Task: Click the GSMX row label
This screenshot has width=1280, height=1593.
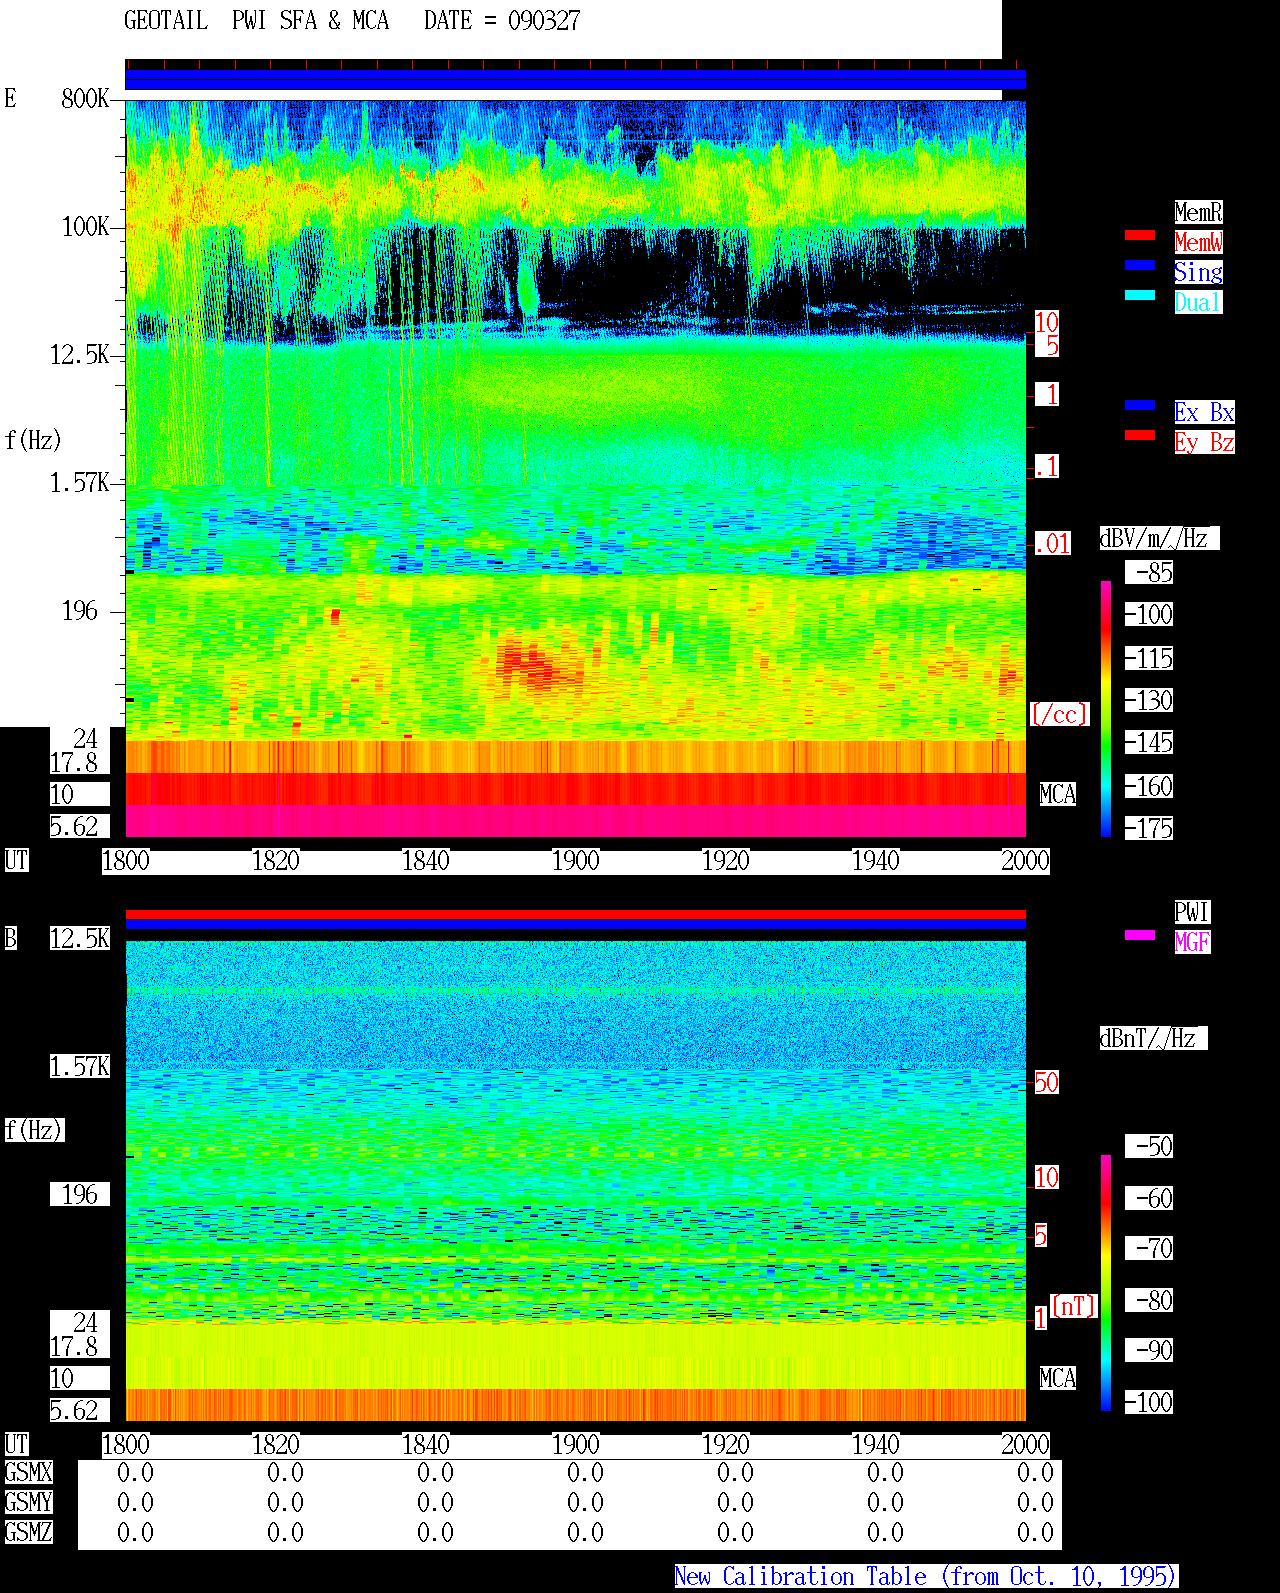Action: click(28, 1473)
